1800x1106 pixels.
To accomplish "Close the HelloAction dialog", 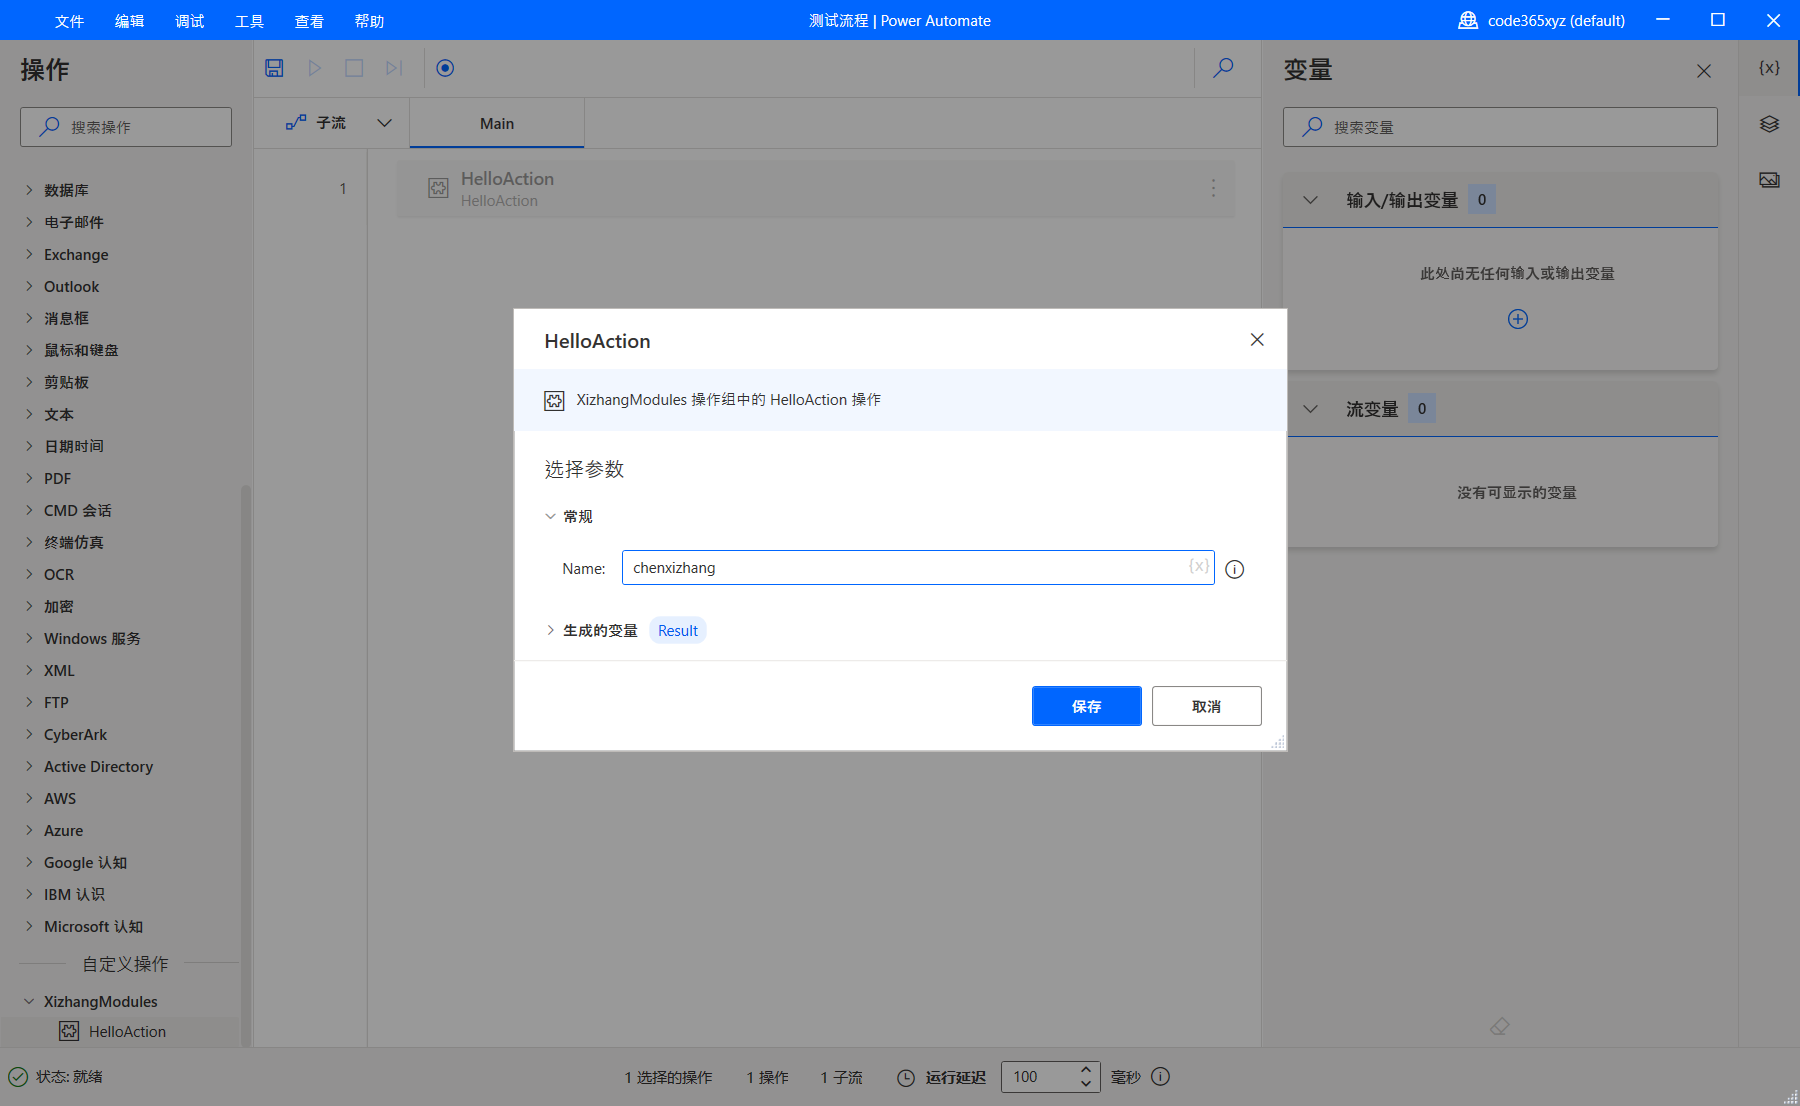I will click(x=1257, y=340).
